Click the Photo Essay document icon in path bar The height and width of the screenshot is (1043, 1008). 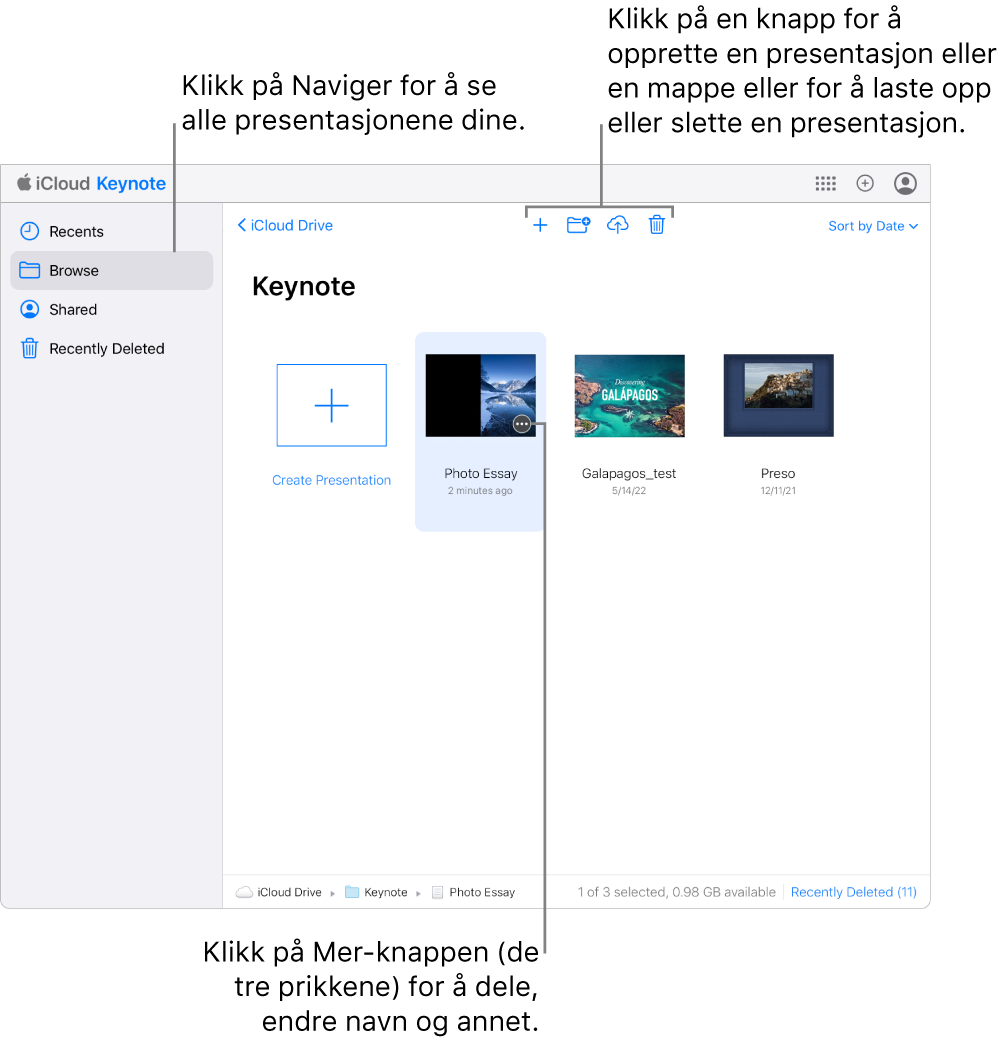tap(438, 892)
